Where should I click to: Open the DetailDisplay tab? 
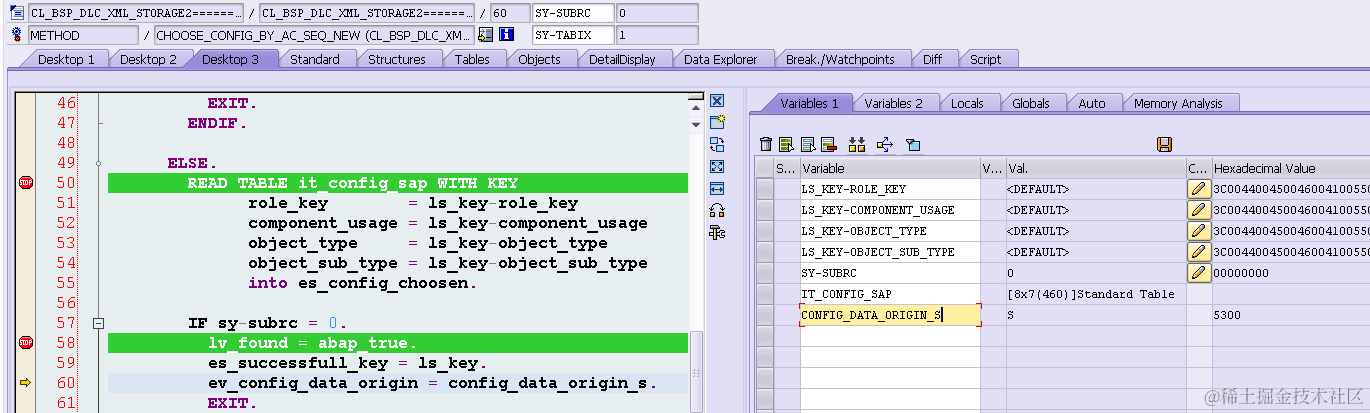click(x=622, y=59)
